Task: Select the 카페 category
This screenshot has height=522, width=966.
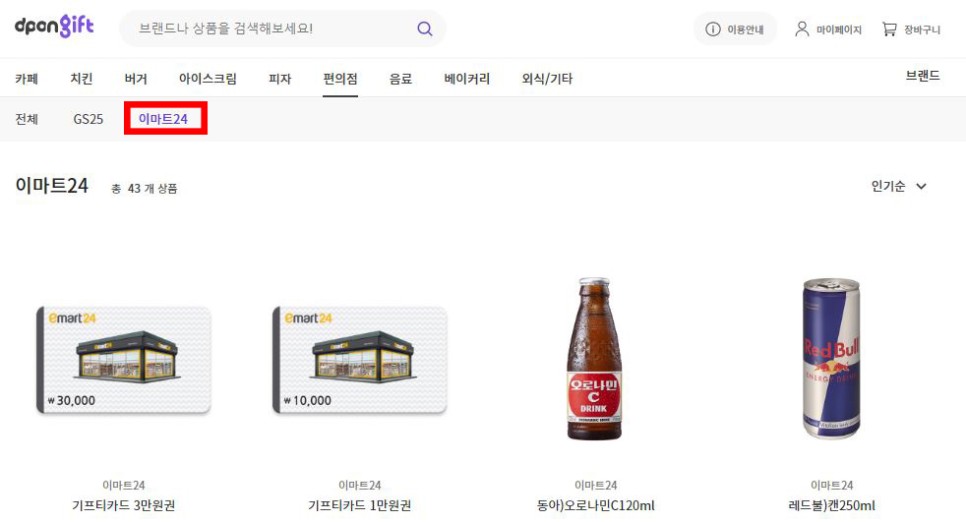Action: pos(26,78)
